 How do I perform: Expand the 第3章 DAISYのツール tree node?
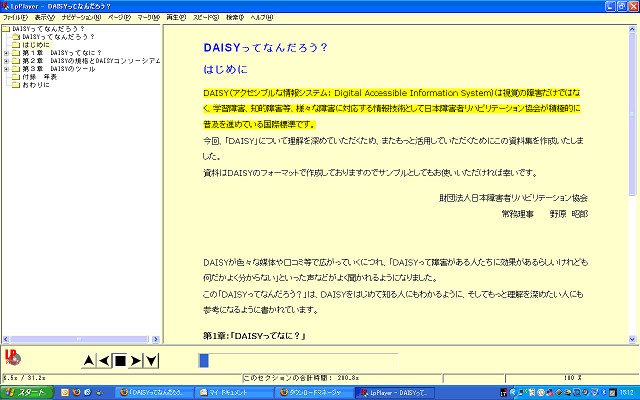point(7,68)
